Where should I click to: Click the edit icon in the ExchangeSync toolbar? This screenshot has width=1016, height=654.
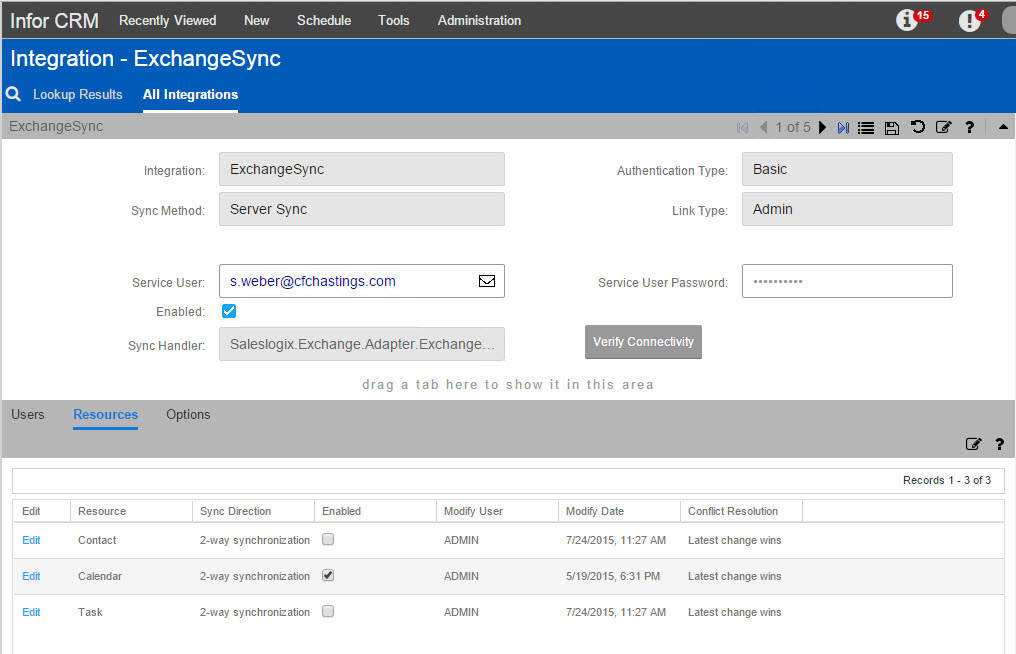click(x=943, y=127)
